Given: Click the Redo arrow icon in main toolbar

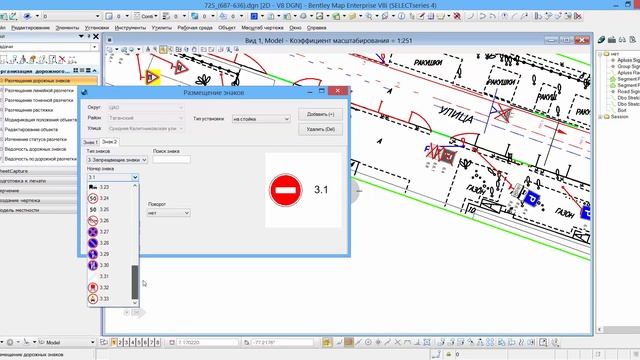Looking at the screenshot, I should [492, 16].
